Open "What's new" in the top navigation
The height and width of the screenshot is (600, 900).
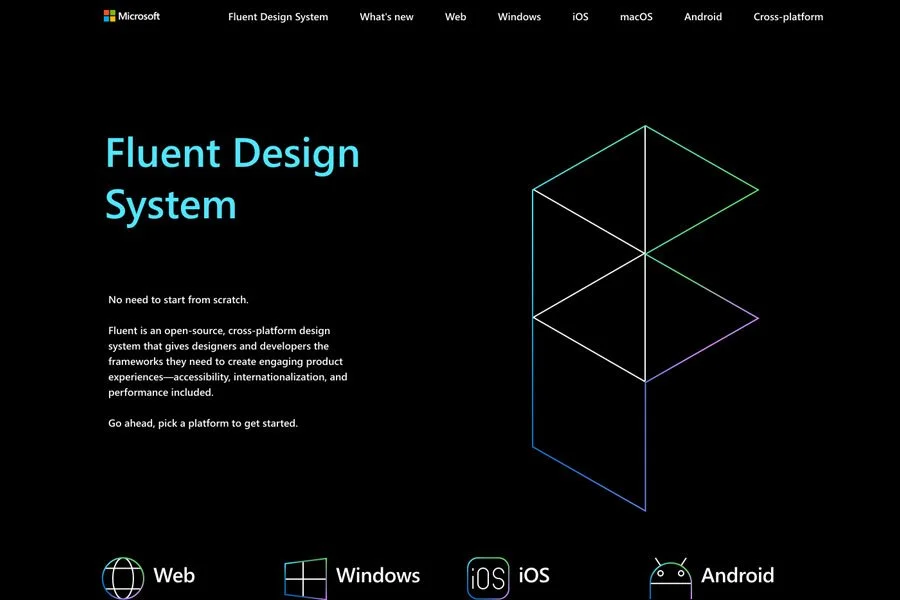tap(387, 17)
